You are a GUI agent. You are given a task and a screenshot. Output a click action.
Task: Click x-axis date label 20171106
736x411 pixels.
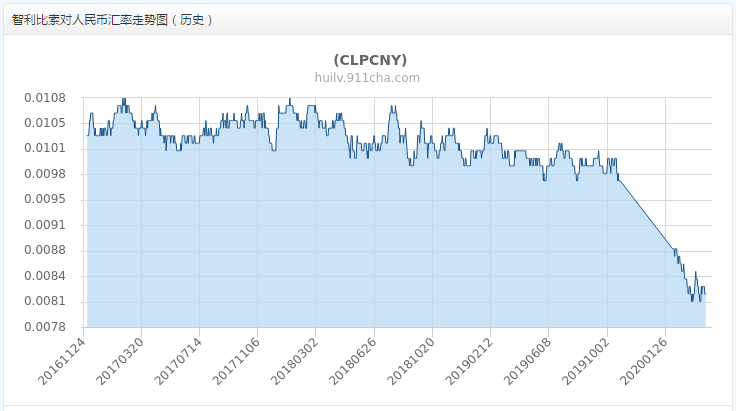pos(236,361)
